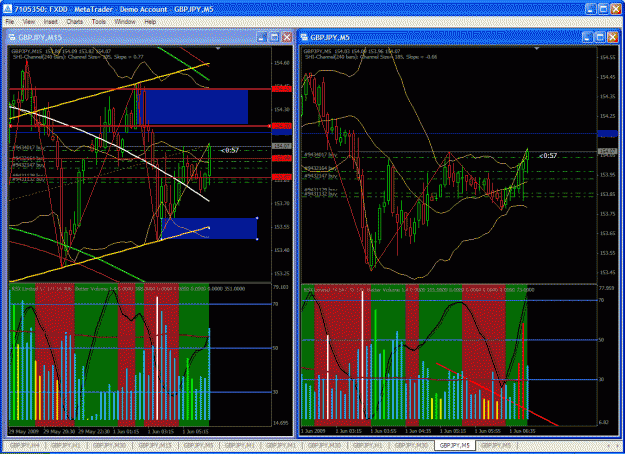625x454 pixels.
Task: Open the Tools menu
Action: [x=98, y=22]
